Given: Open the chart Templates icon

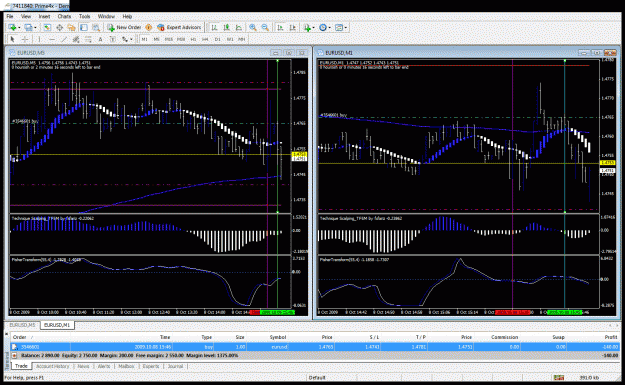Looking at the screenshot, I should coord(339,28).
